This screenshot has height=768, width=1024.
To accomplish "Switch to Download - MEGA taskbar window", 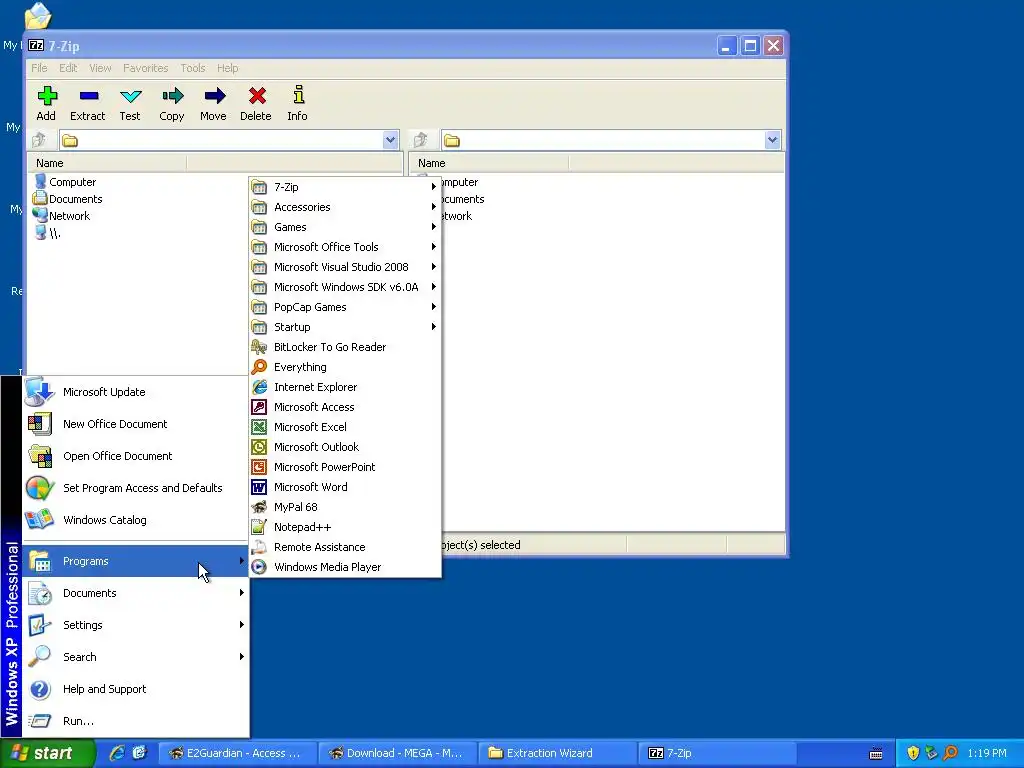I will pos(398,753).
